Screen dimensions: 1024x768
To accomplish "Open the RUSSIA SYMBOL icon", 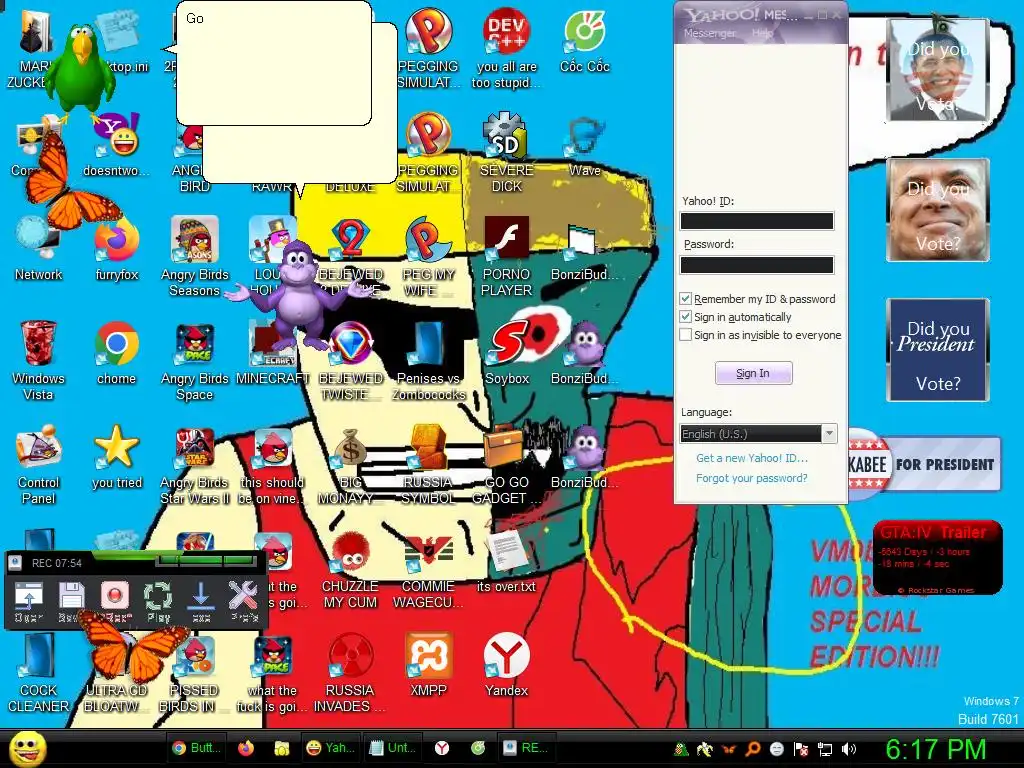I will coord(428,466).
